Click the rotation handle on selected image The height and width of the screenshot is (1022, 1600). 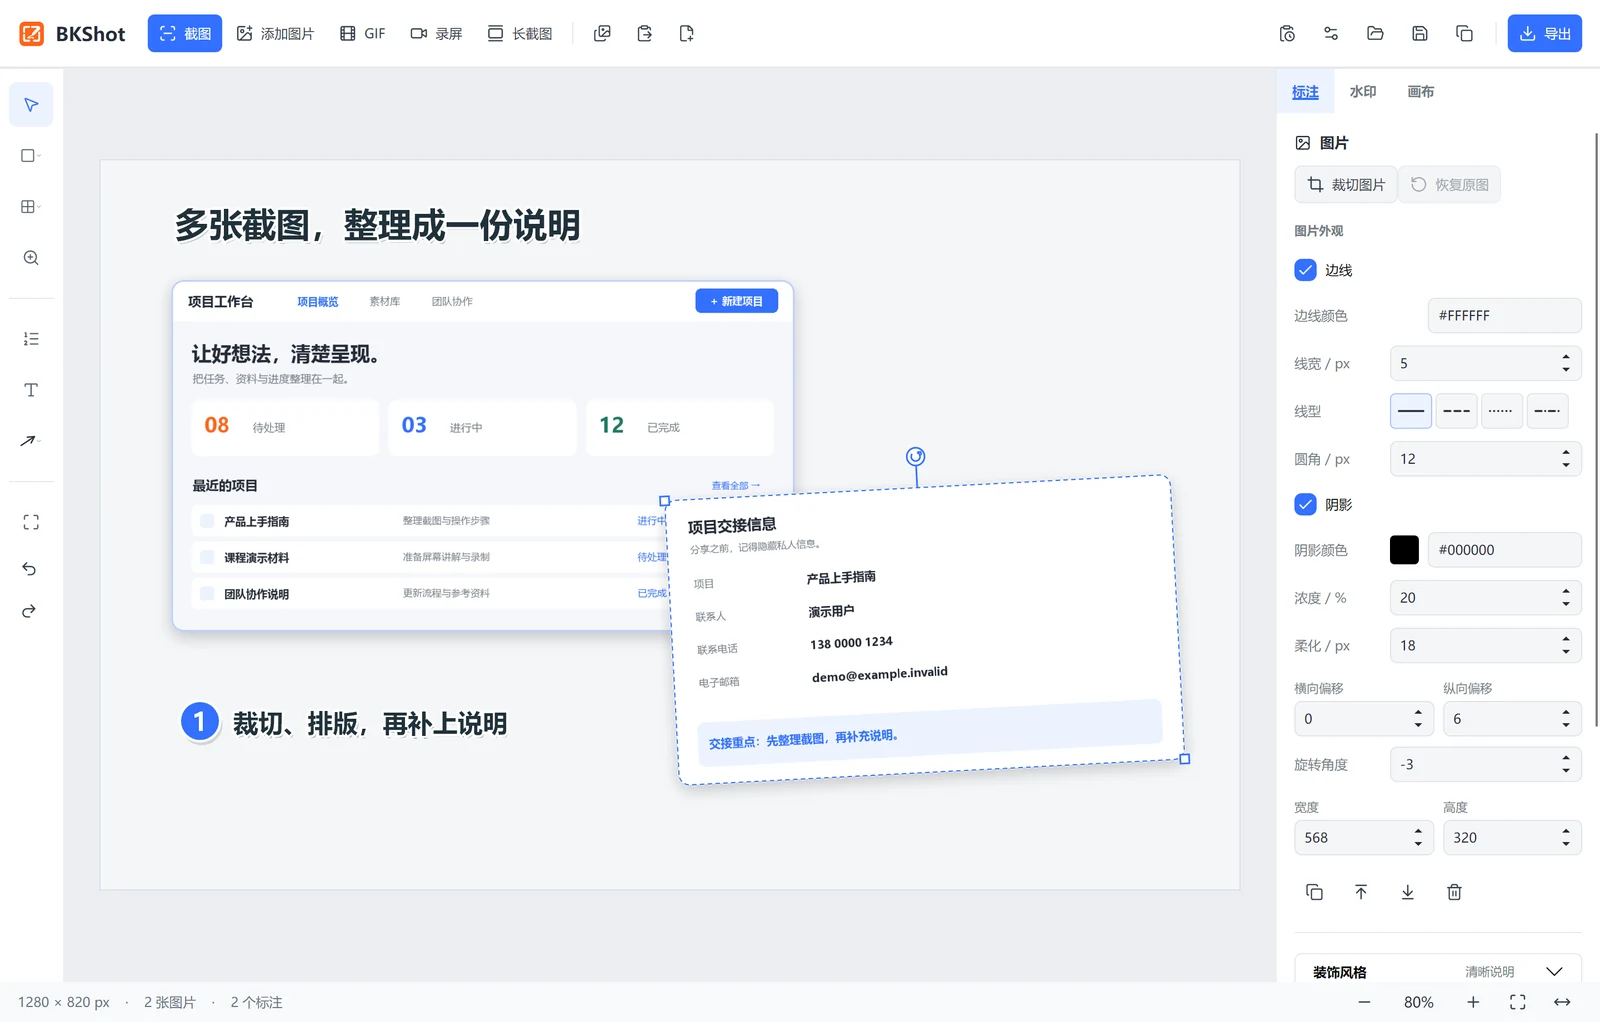tap(915, 457)
